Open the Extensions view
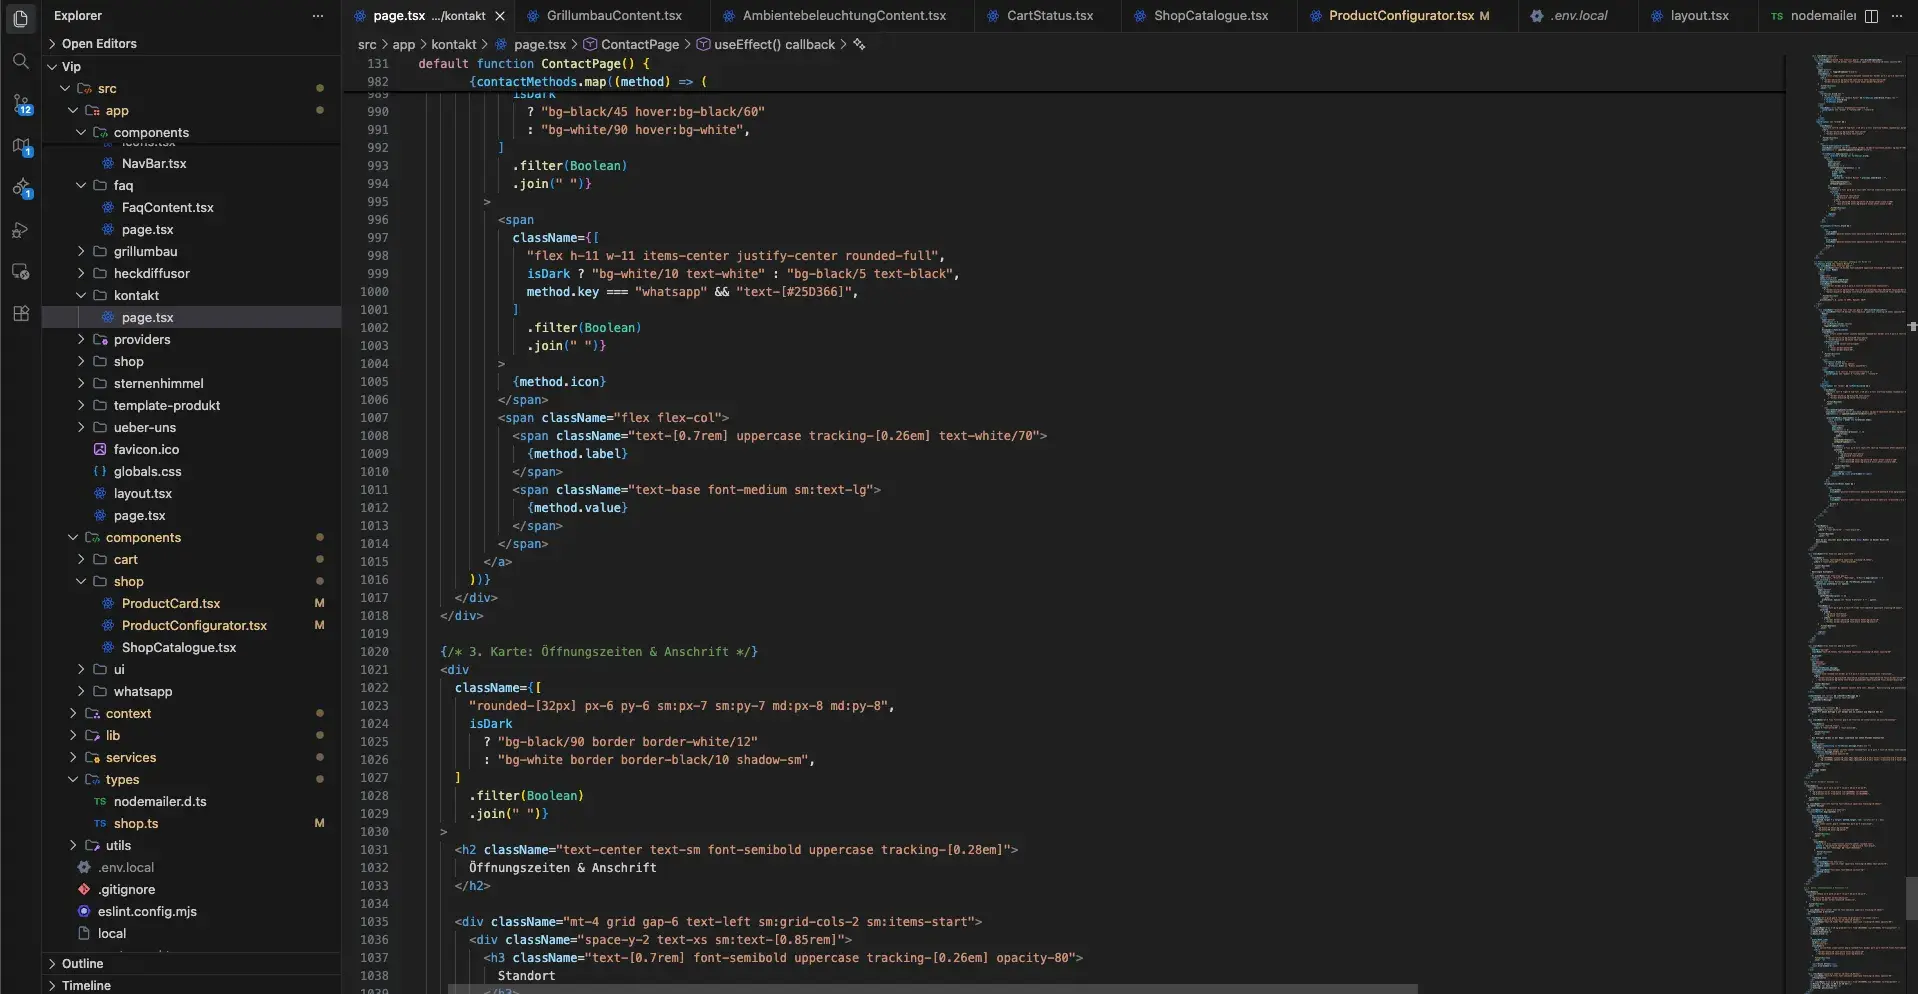The height and width of the screenshot is (994, 1918). click(x=20, y=314)
